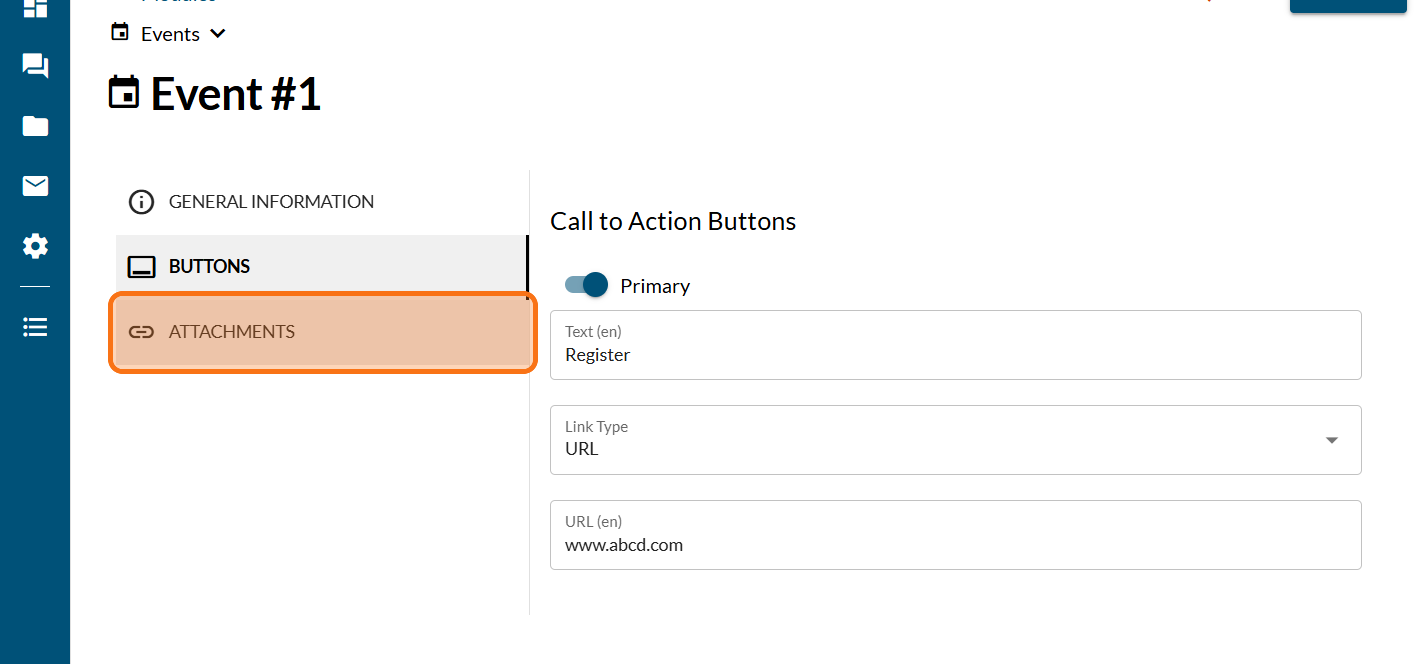Open the Link Type dropdown

click(x=955, y=440)
